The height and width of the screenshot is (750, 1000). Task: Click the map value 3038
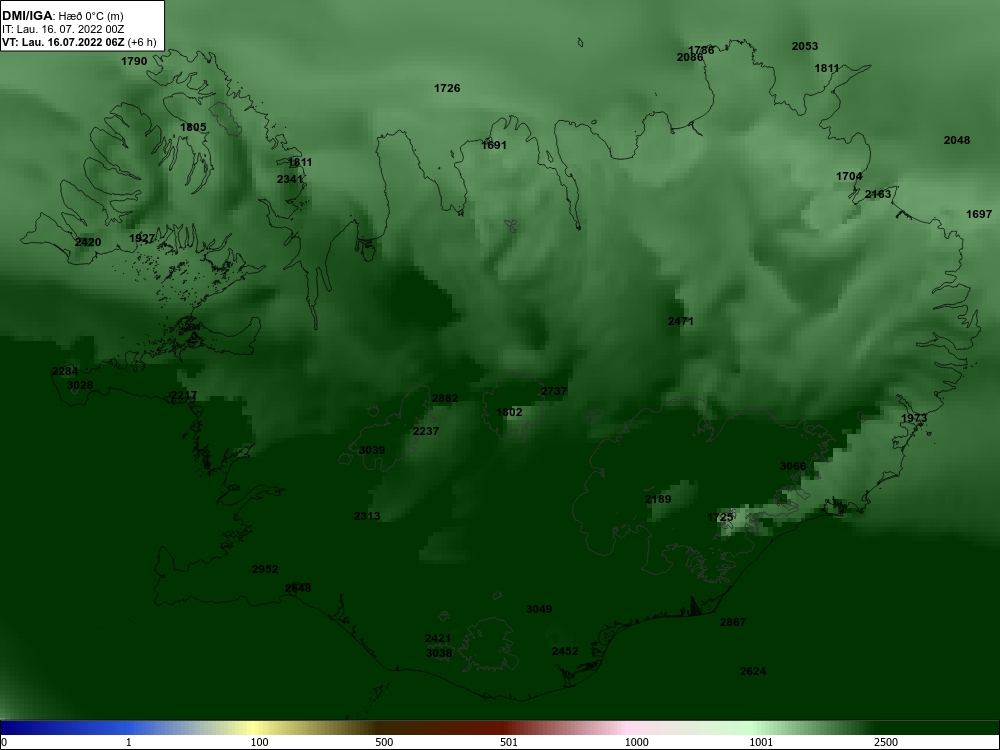coord(439,653)
